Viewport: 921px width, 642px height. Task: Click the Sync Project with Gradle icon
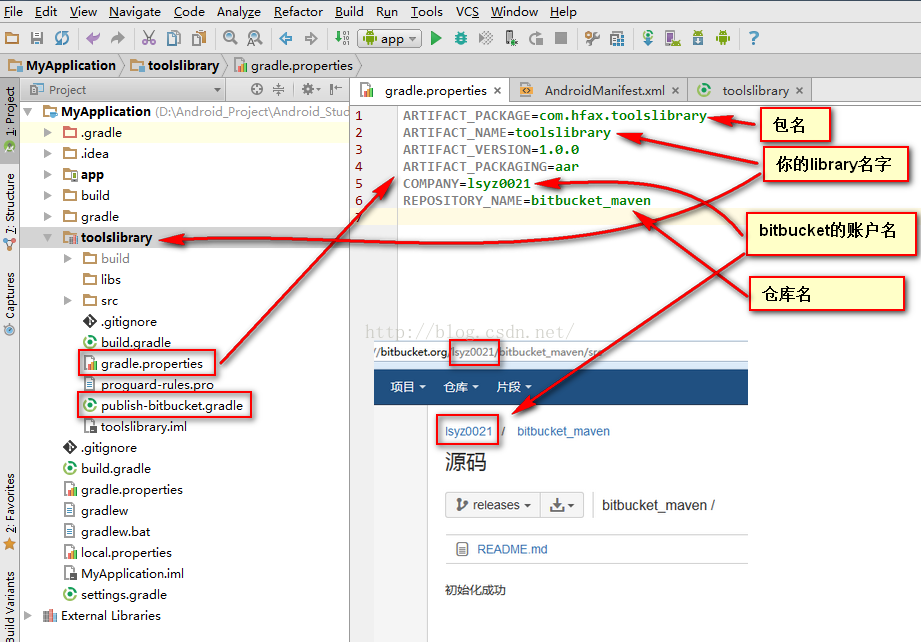point(648,39)
